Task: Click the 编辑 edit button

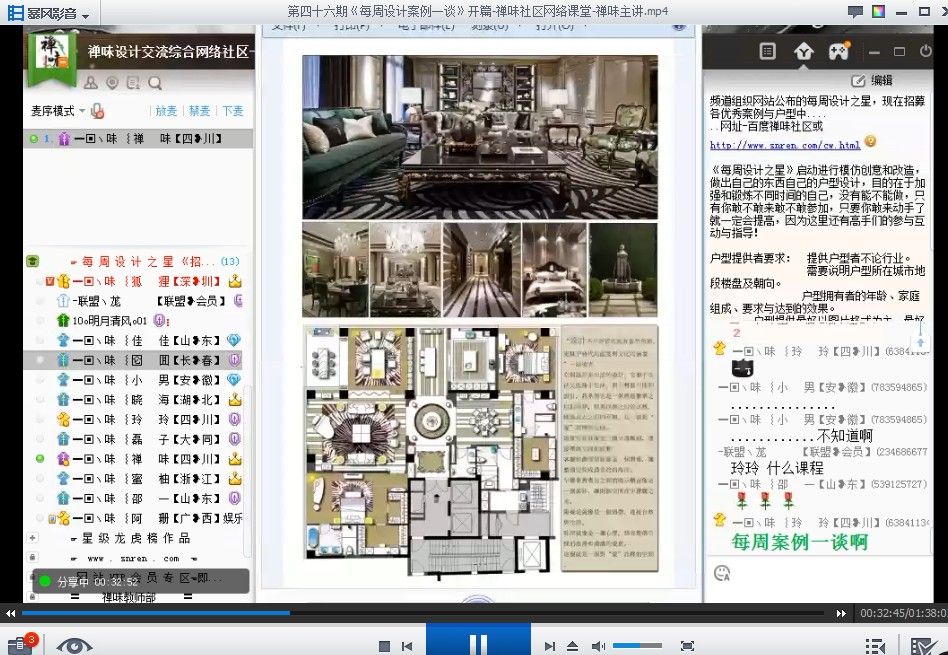Action: [872, 80]
